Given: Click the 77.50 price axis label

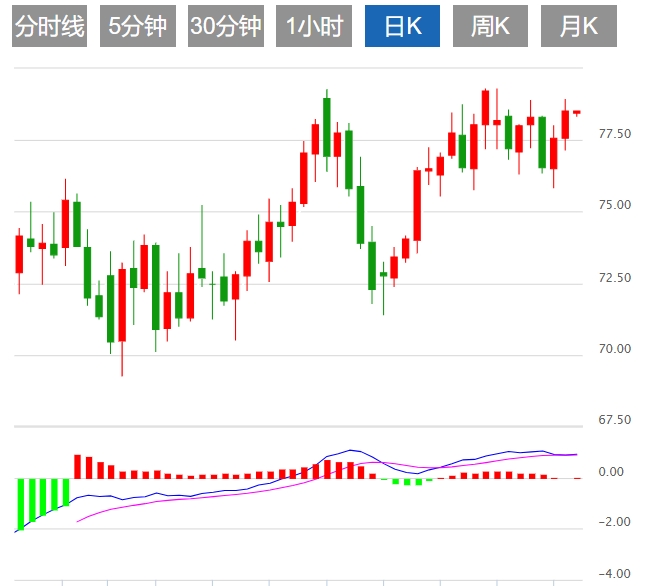Looking at the screenshot, I should click(x=615, y=134).
